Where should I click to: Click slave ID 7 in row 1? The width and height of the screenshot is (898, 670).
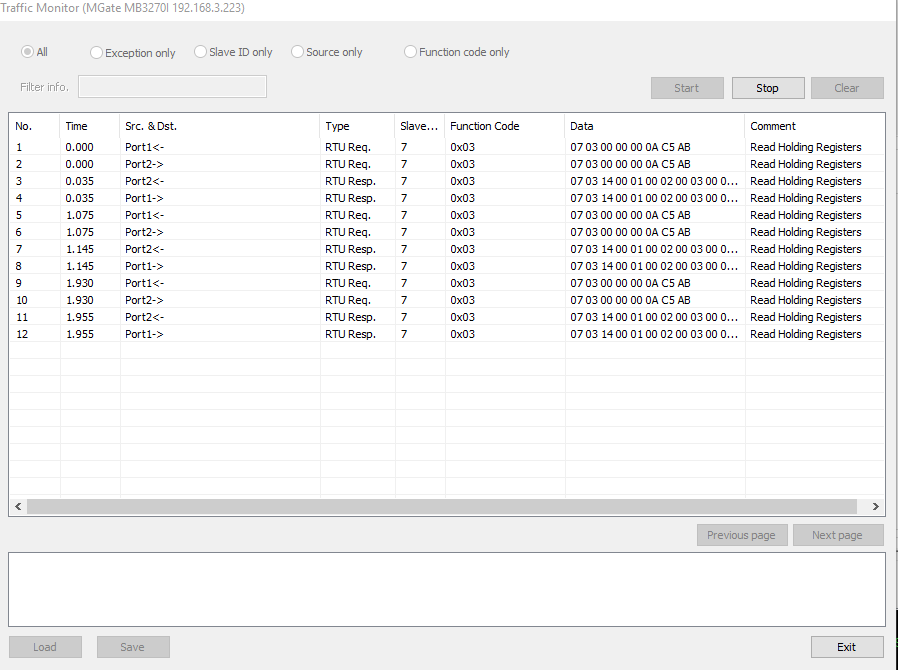coord(404,147)
